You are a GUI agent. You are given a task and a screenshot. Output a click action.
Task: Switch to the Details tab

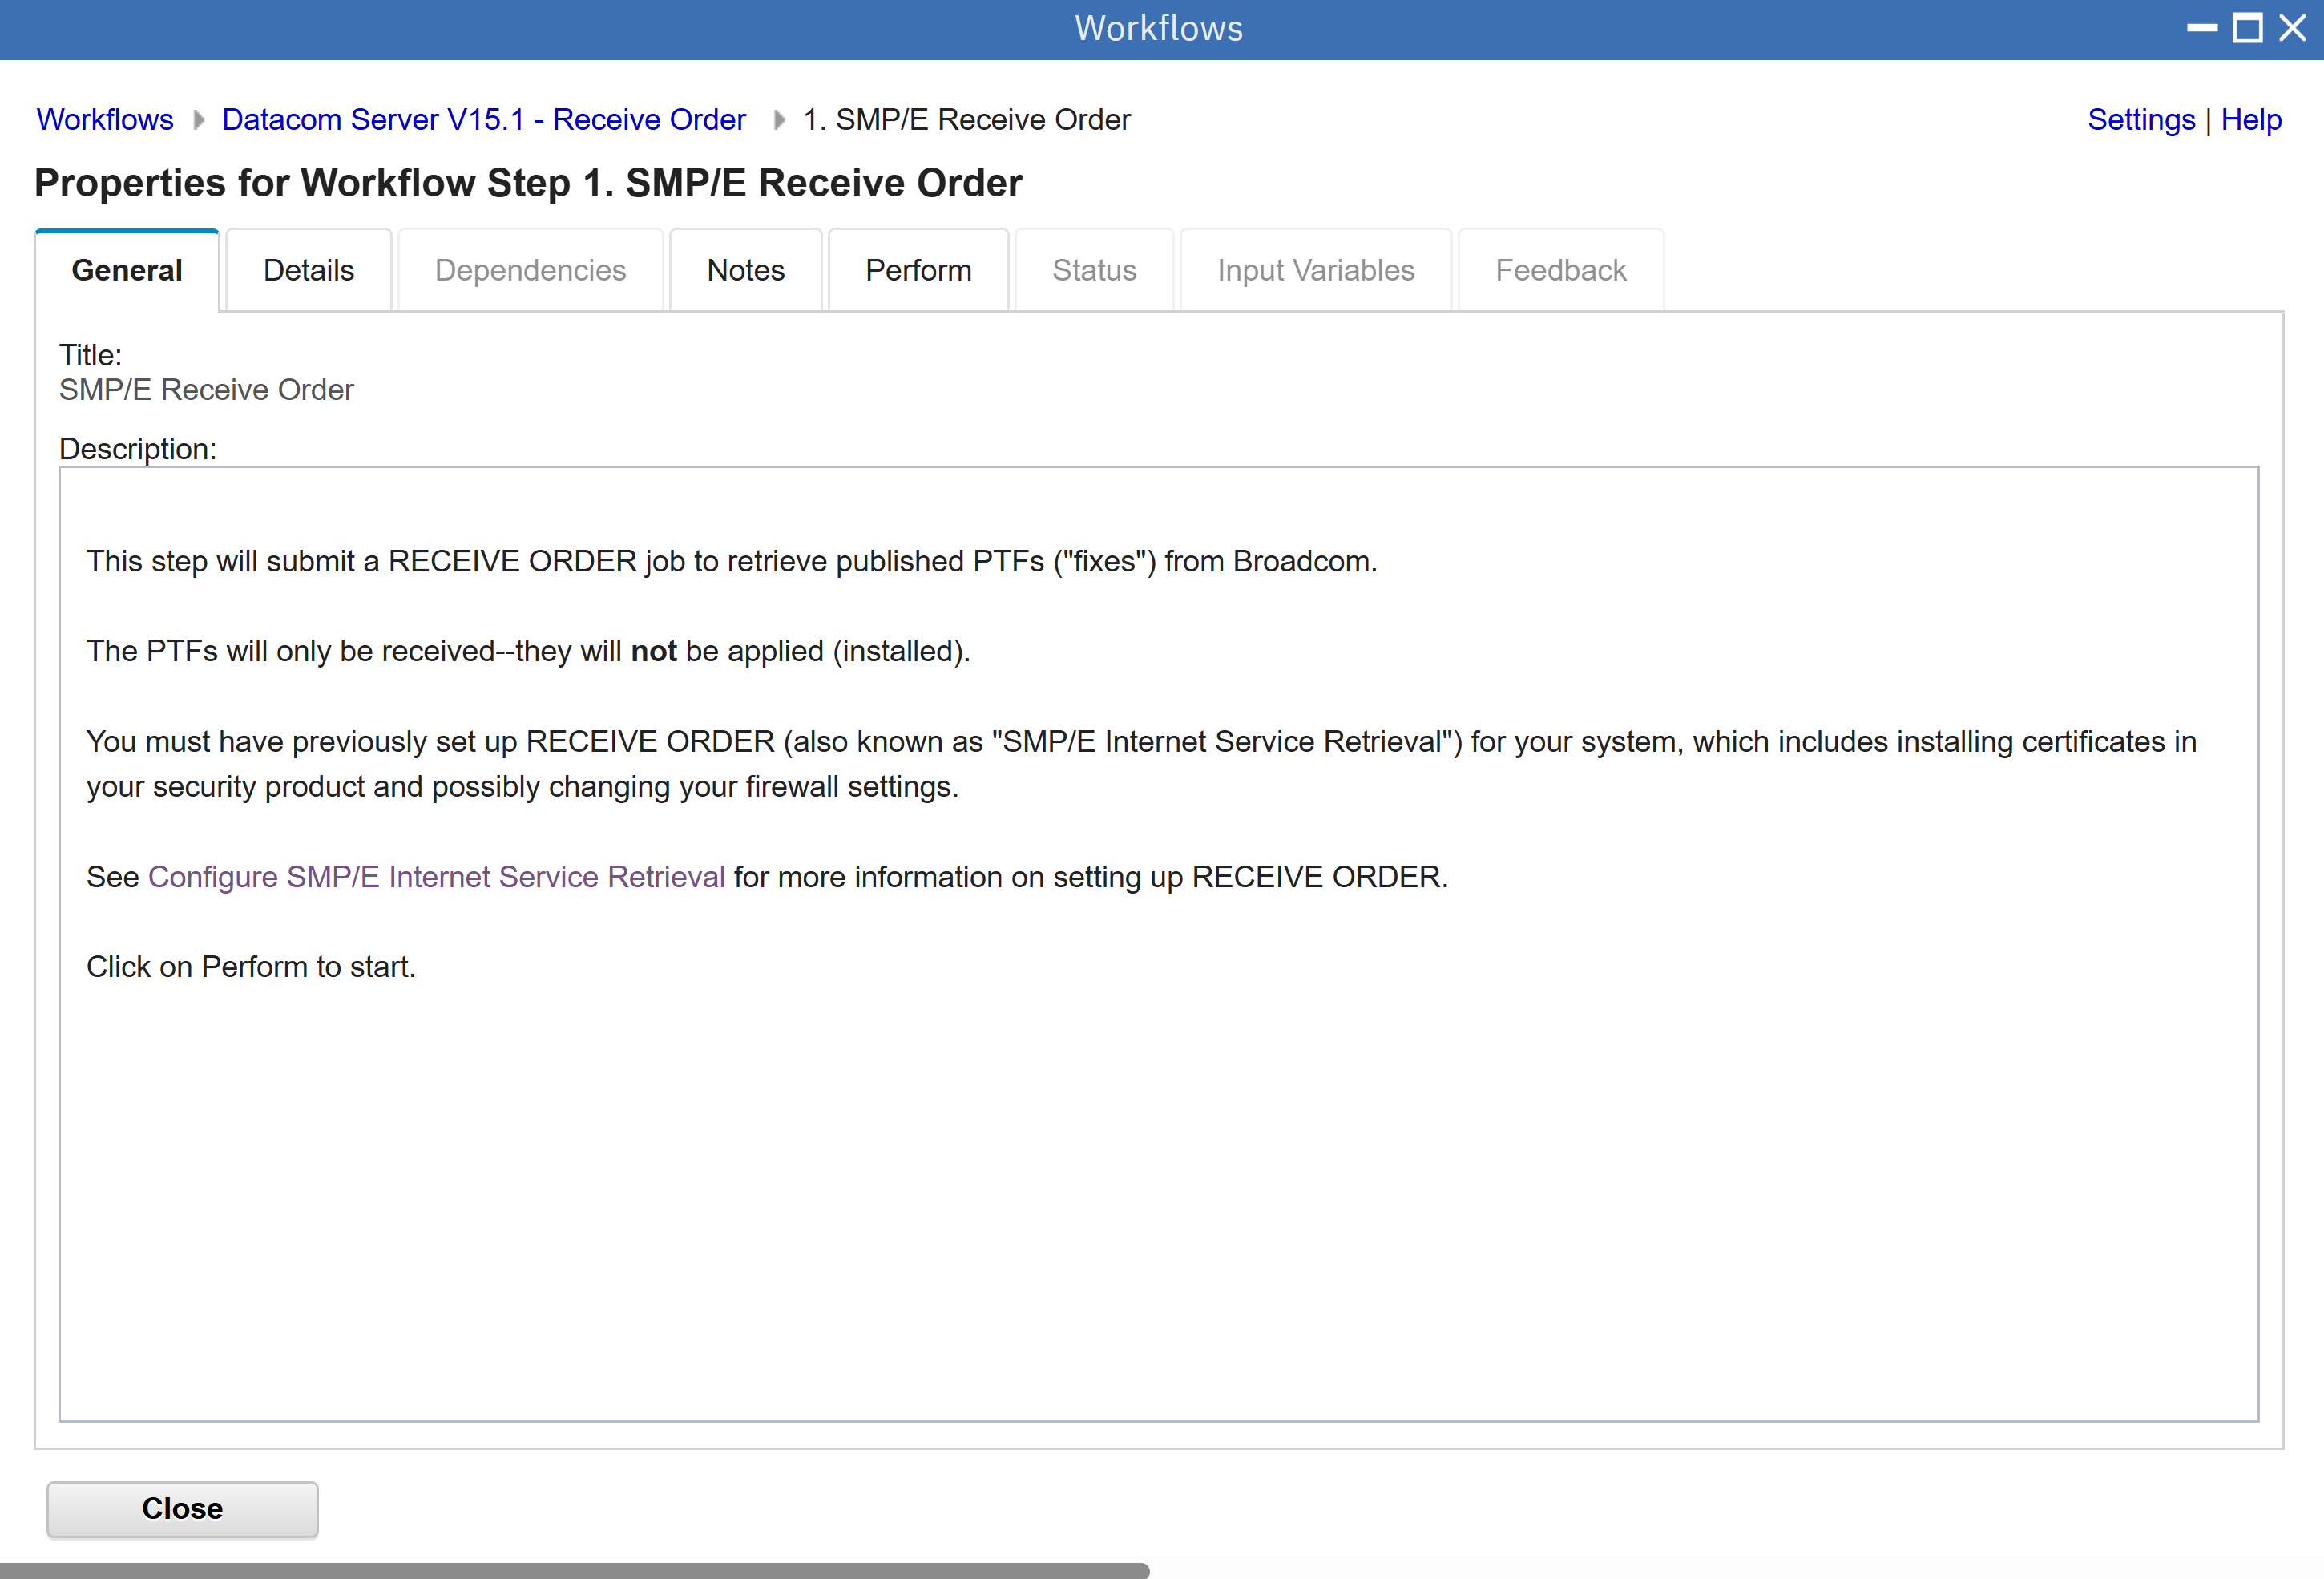pos(308,270)
